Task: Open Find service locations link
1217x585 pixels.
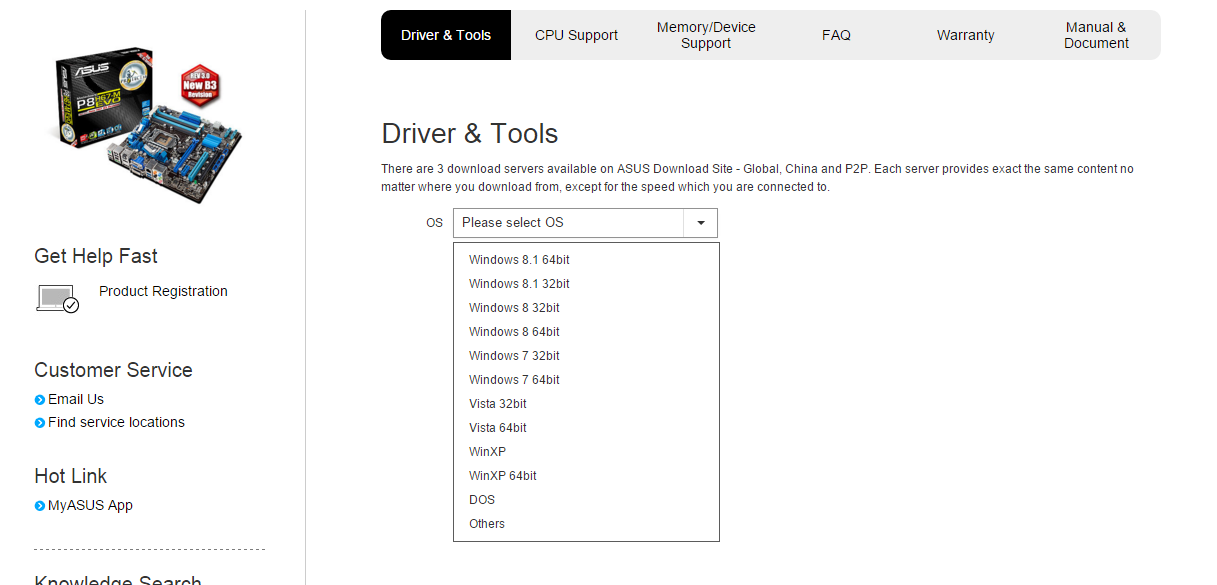Action: tap(116, 422)
